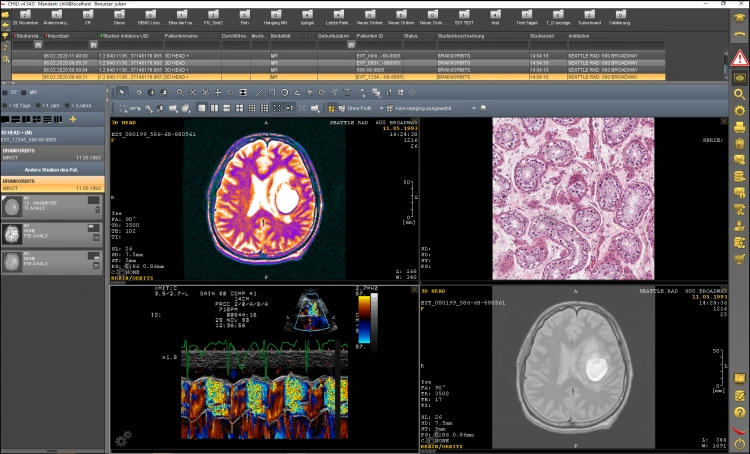Select the arrow pointer tool

pos(122,93)
